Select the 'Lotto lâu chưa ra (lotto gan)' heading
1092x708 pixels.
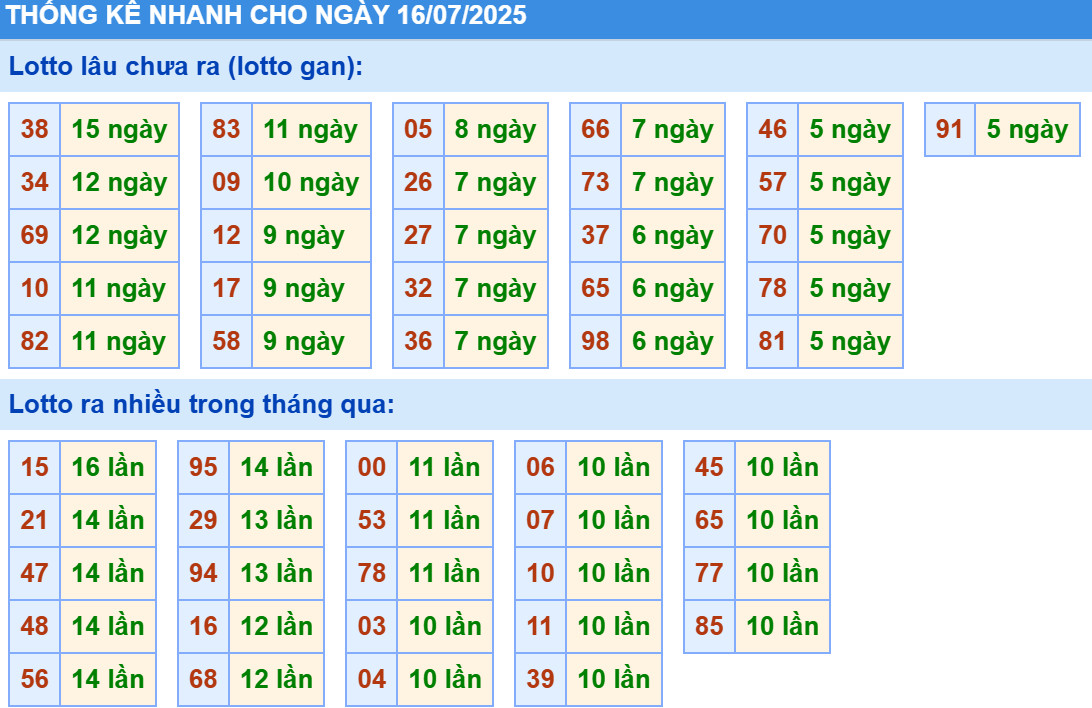click(186, 67)
